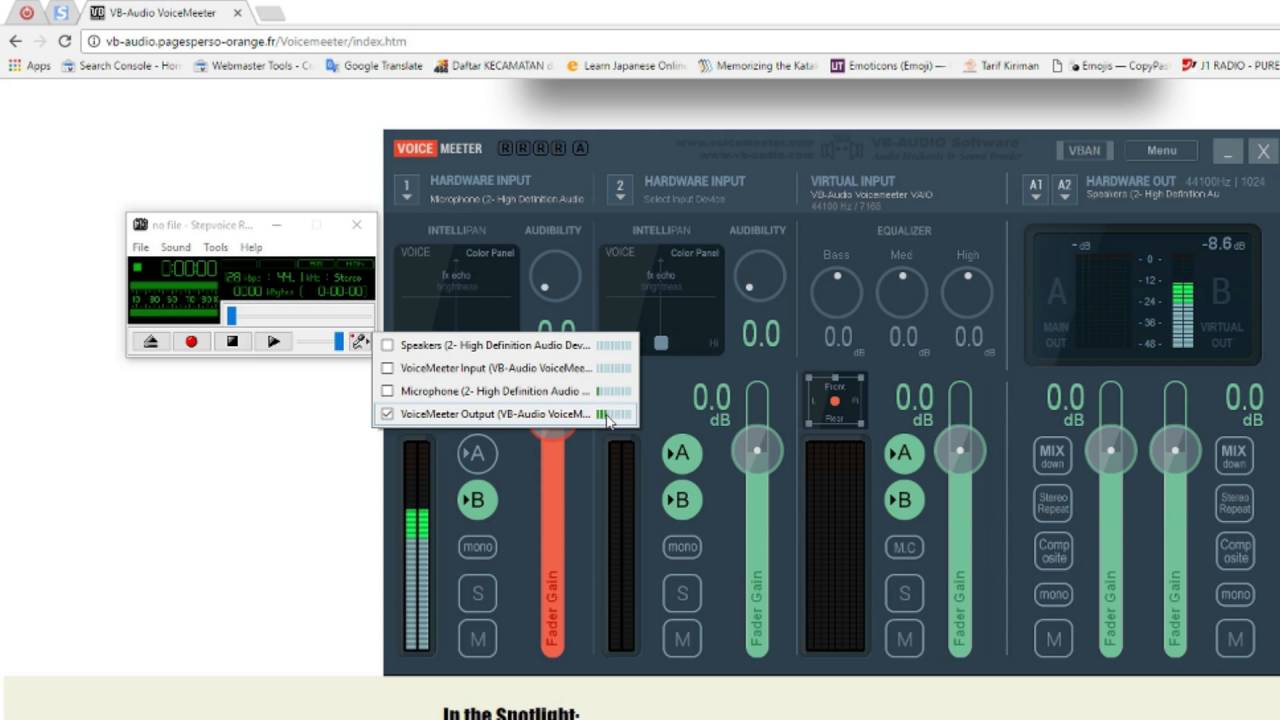
Task: Click the Stop button in Stepvoice Recorder
Action: pos(232,341)
